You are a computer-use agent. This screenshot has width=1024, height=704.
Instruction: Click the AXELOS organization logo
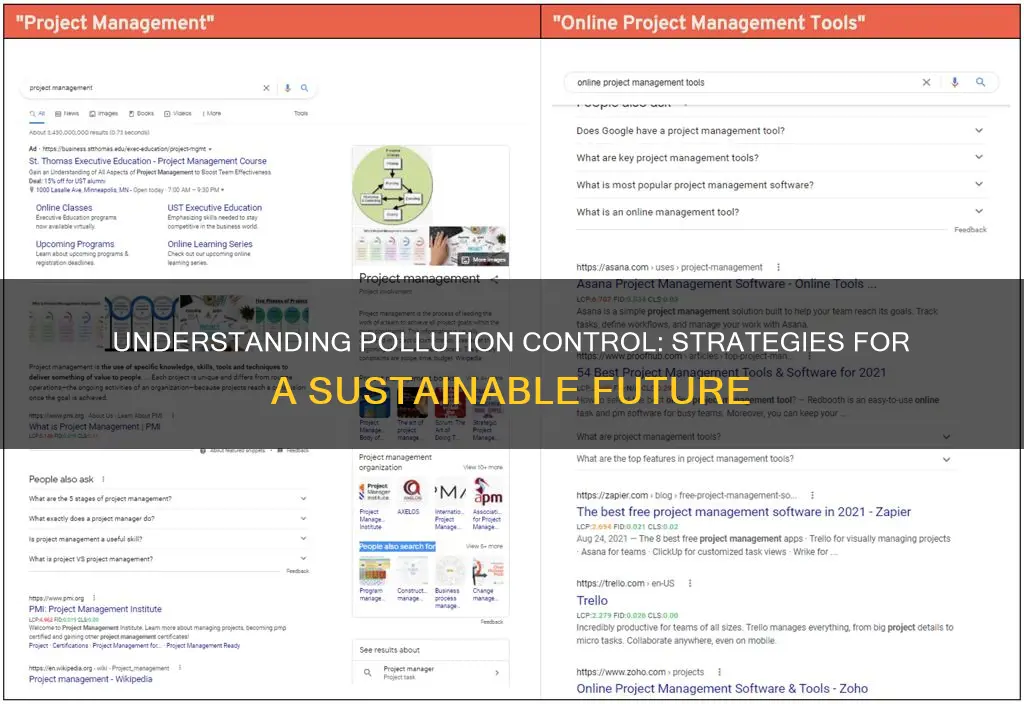[x=411, y=490]
